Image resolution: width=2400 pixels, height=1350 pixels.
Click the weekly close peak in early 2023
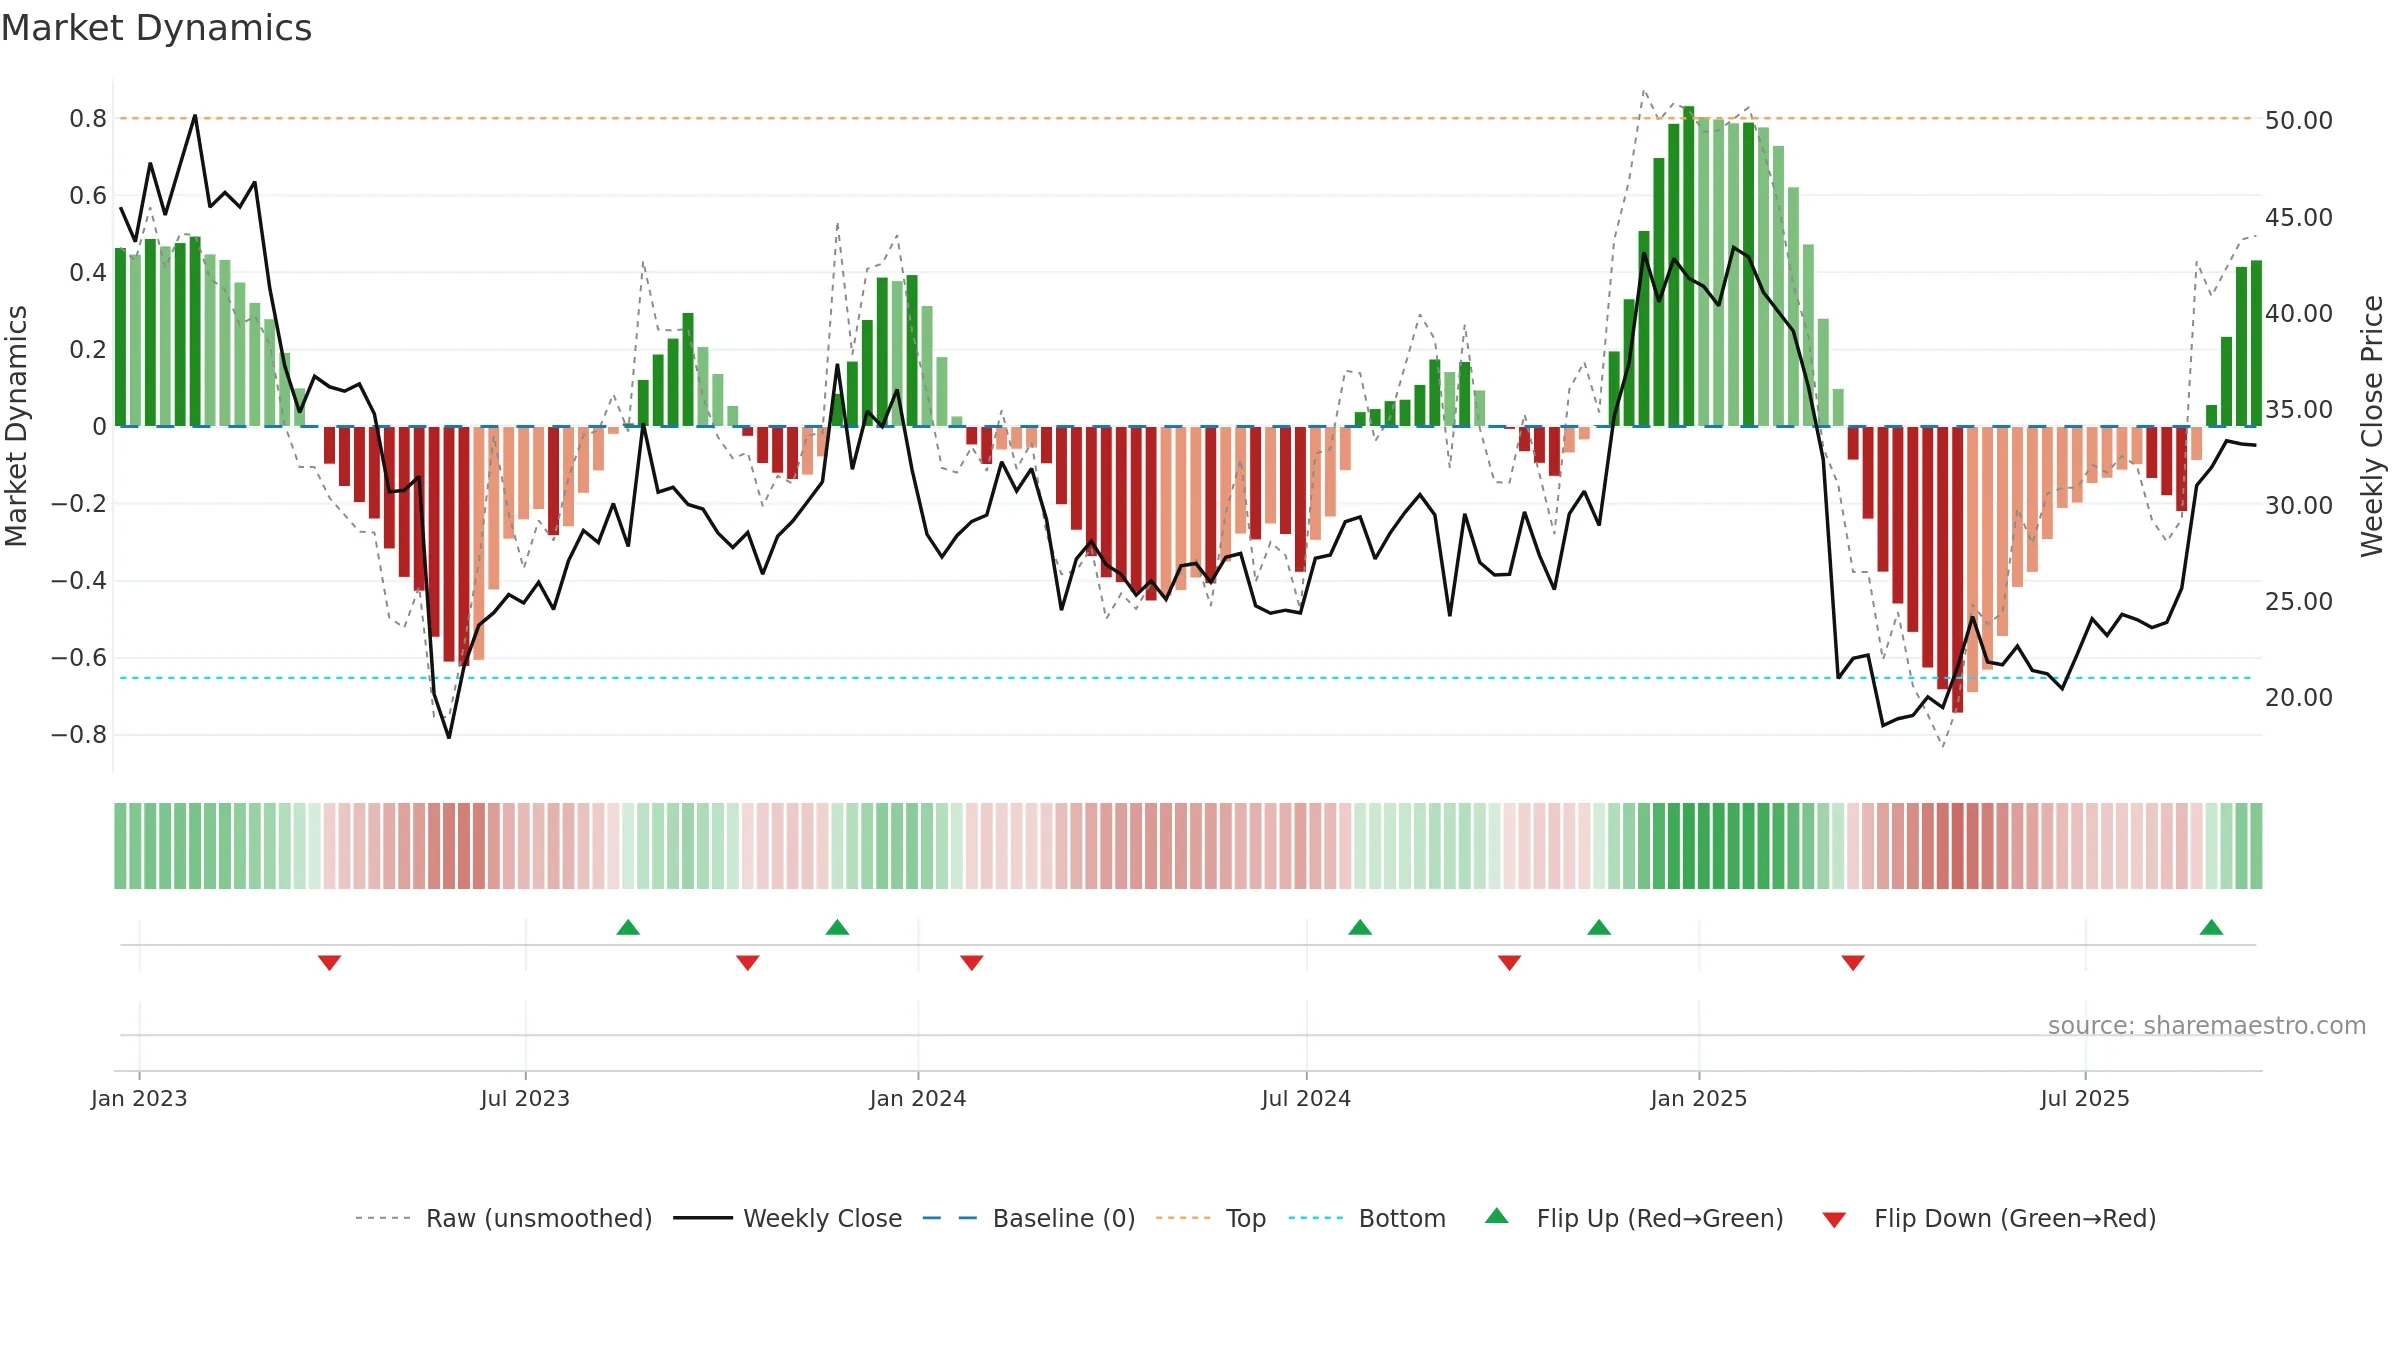click(x=195, y=116)
